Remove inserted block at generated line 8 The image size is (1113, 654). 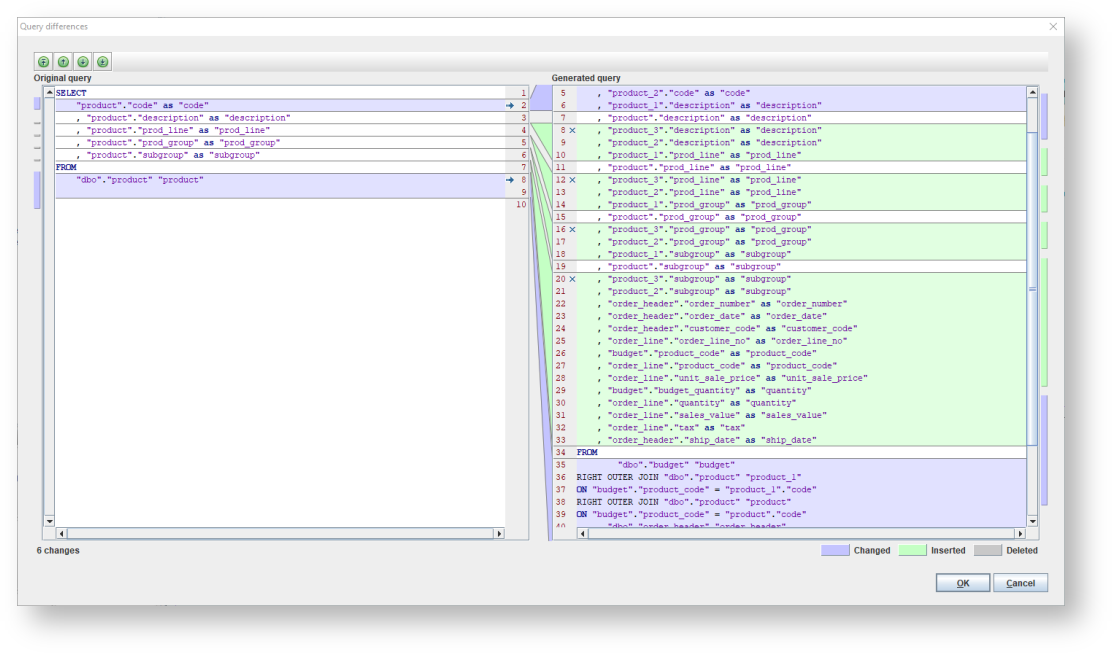tap(572, 130)
